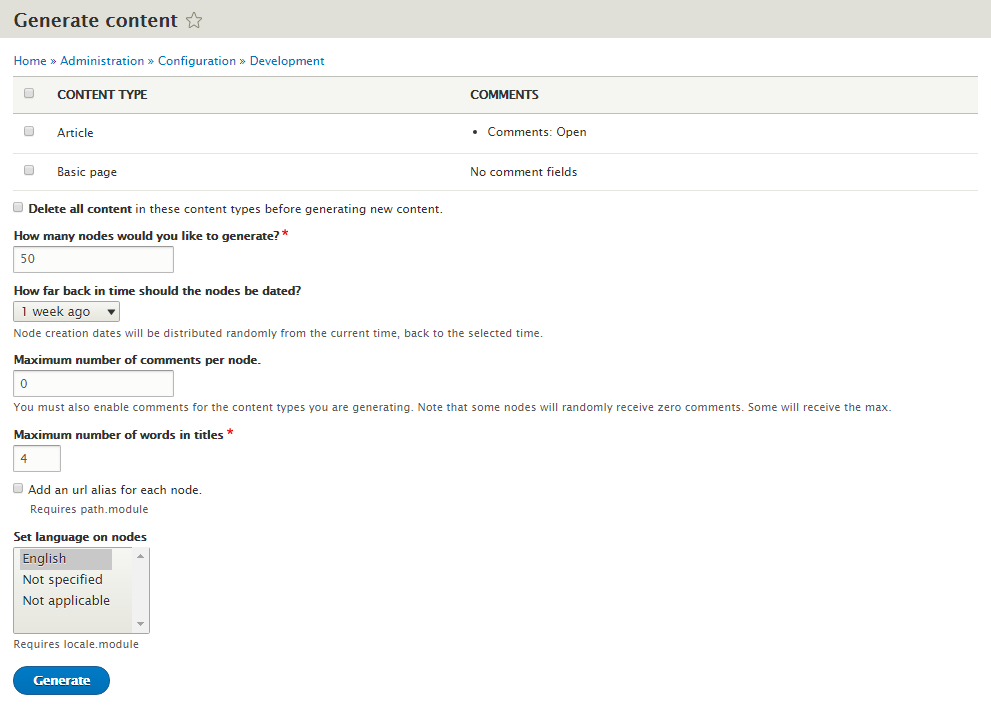Click the Generate button

[61, 680]
